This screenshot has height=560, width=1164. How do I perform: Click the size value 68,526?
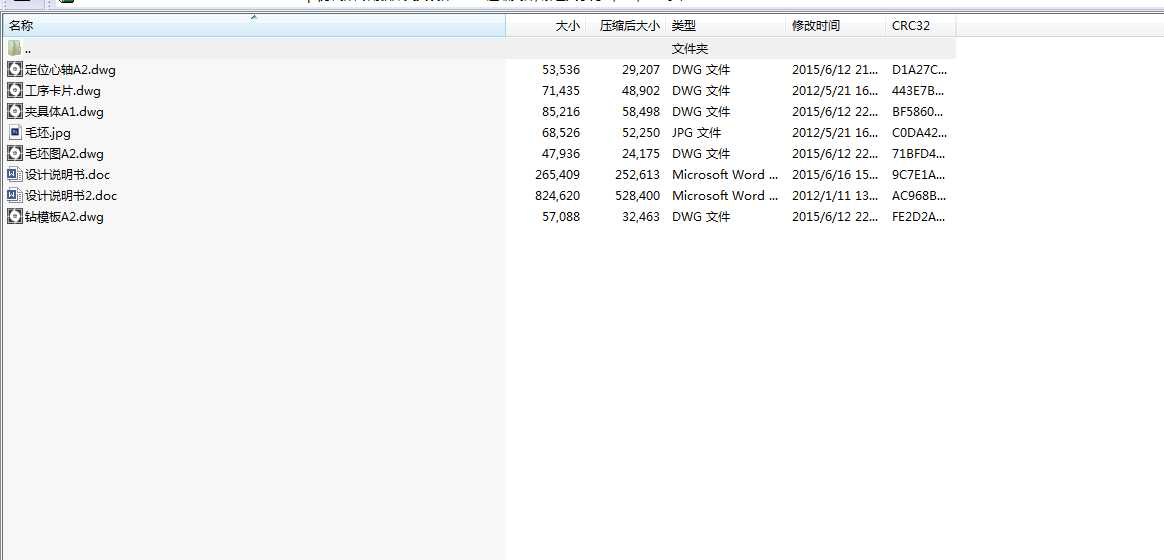point(561,133)
